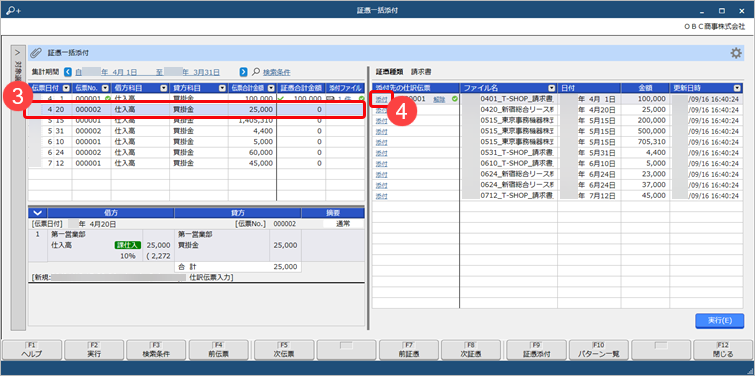Select slip row dated 6/24 for 60,000
The width and height of the screenshot is (755, 376).
[x=196, y=153]
